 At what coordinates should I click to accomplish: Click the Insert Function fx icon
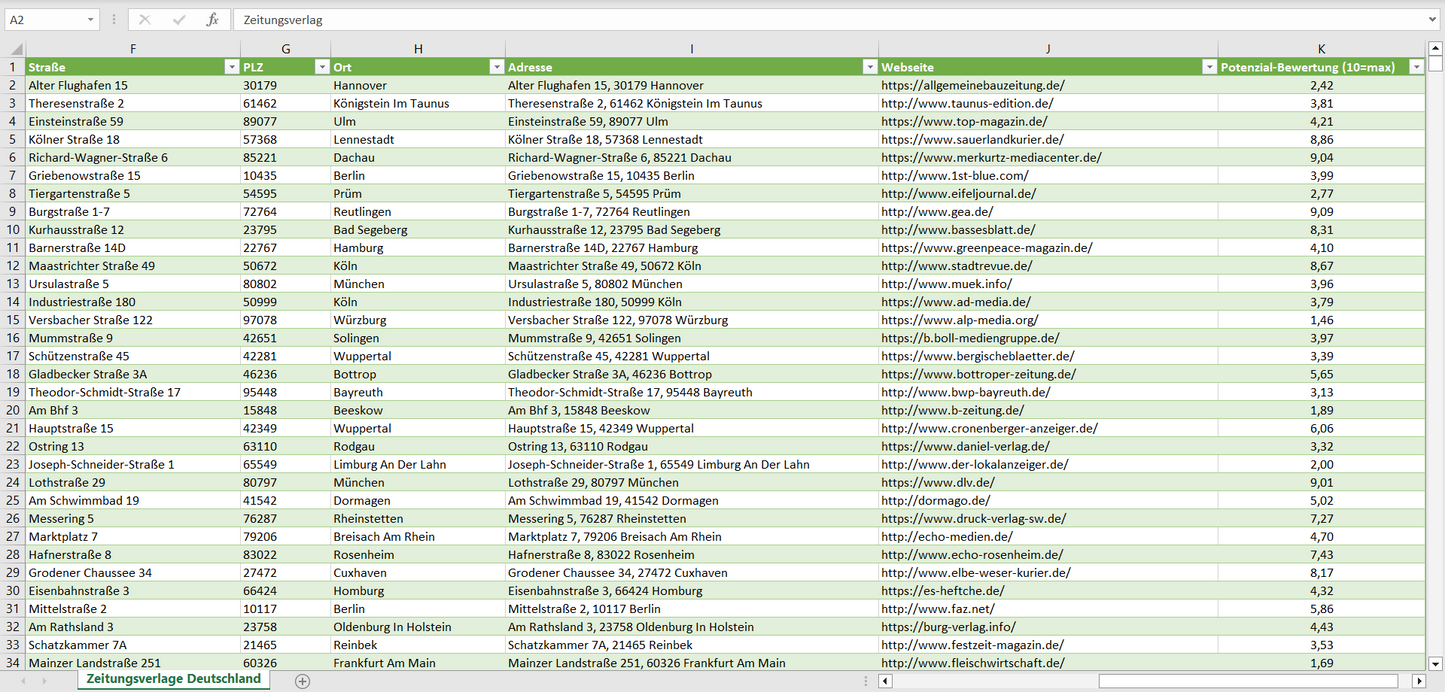212,20
